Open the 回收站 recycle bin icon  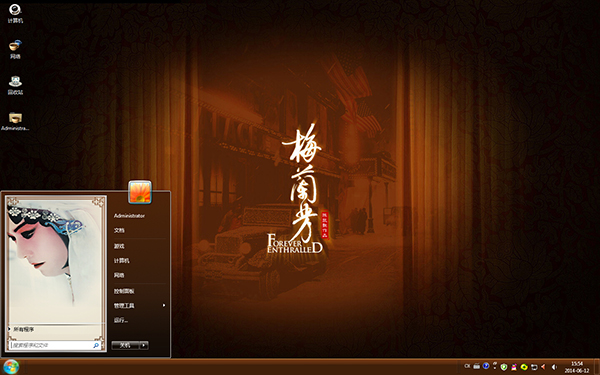(x=15, y=85)
